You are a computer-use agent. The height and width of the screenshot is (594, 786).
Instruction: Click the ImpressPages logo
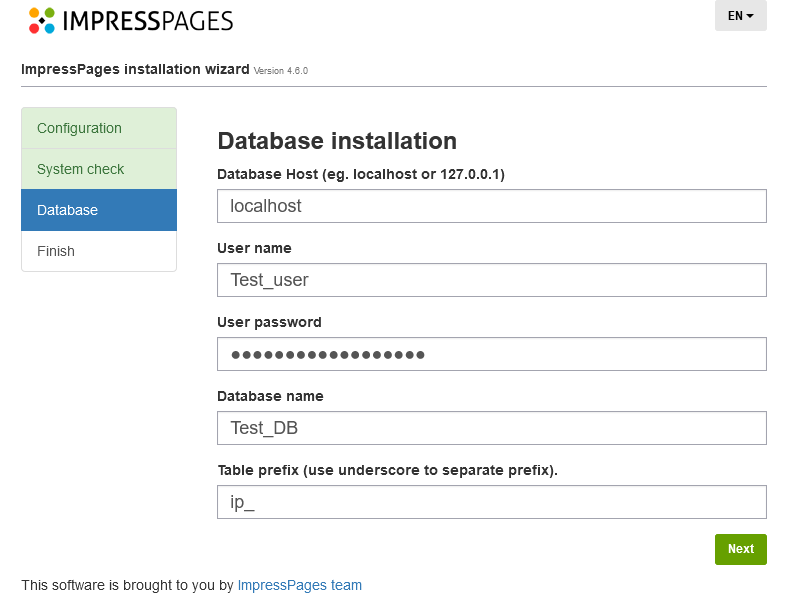[131, 21]
